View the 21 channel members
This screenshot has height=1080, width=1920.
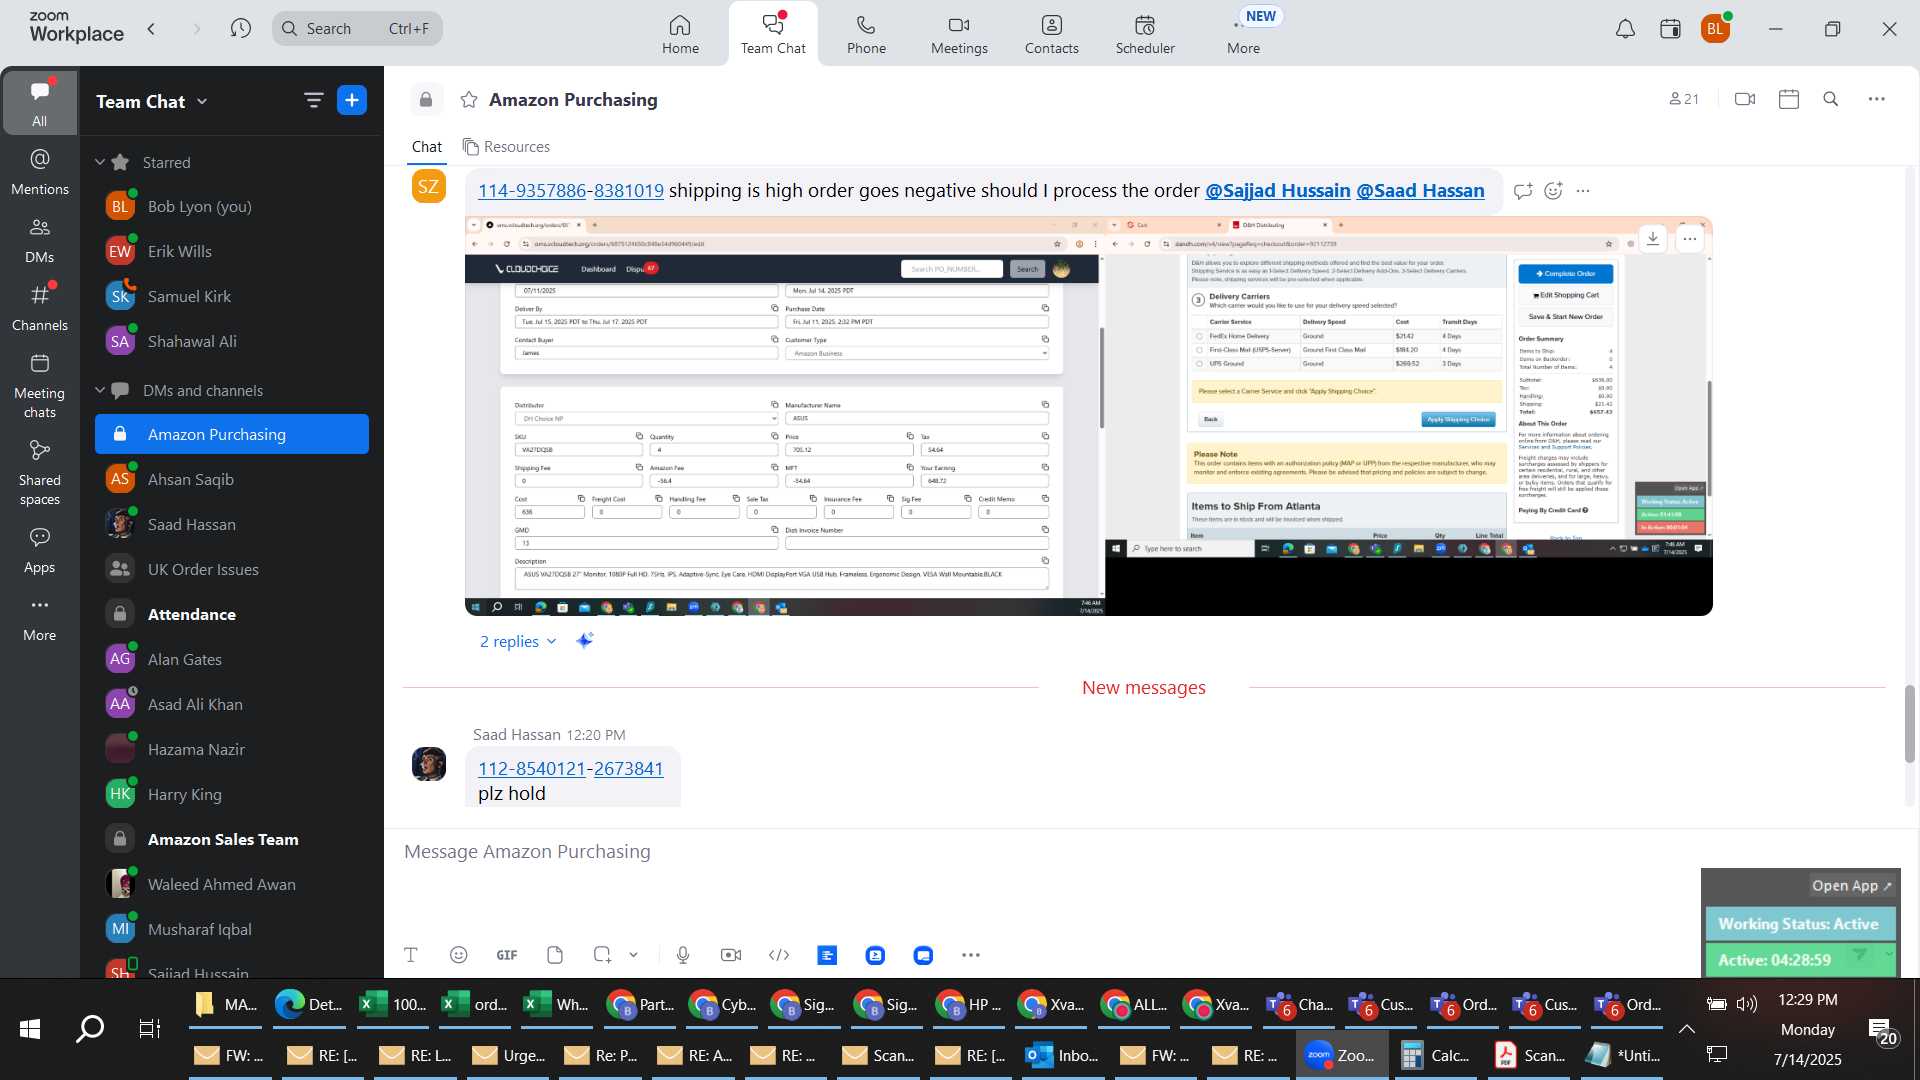coord(1684,99)
